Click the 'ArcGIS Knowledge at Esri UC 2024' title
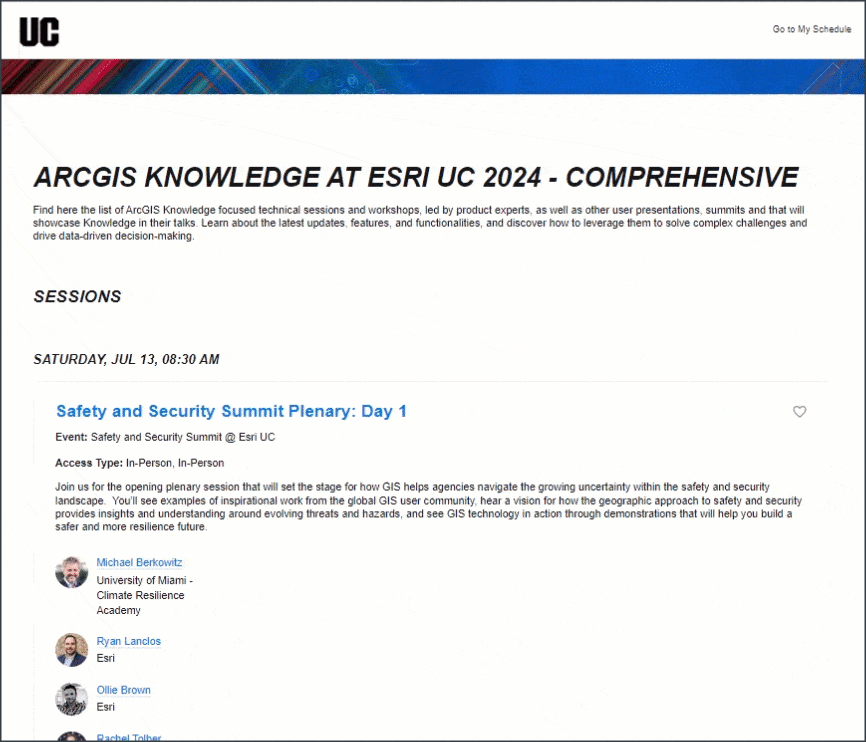Viewport: 866px width, 742px height. [x=416, y=177]
